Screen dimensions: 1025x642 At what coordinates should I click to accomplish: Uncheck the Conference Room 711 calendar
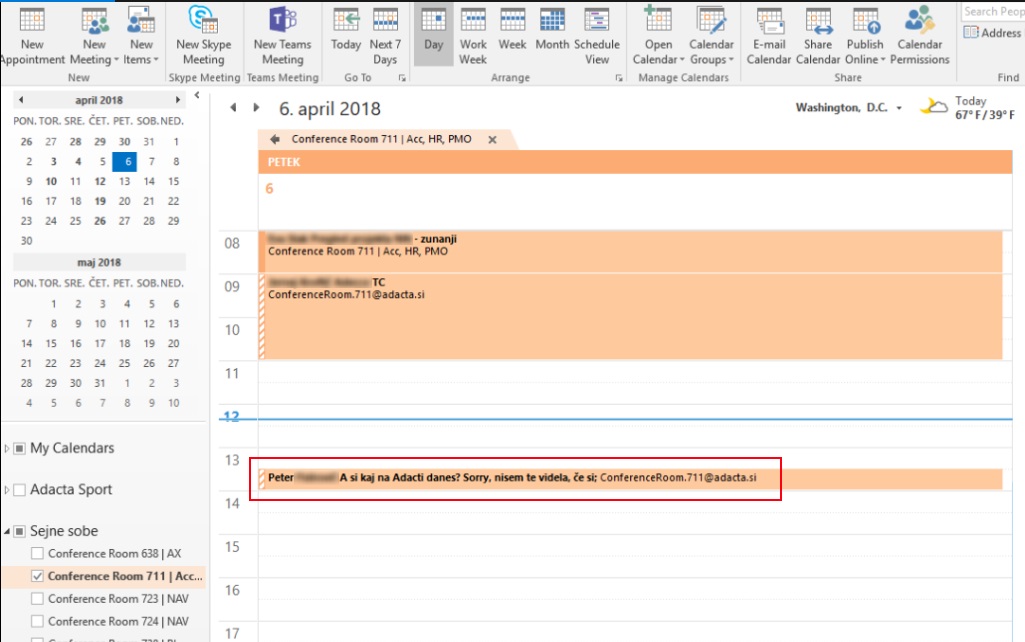click(38, 576)
